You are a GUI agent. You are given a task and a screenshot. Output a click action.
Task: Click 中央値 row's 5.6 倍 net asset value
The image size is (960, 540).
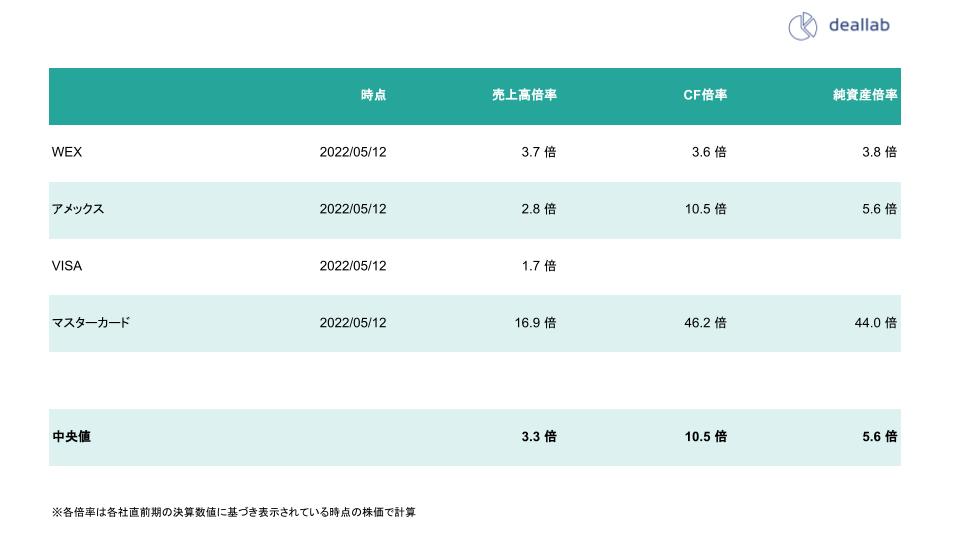pyautogui.click(x=880, y=437)
